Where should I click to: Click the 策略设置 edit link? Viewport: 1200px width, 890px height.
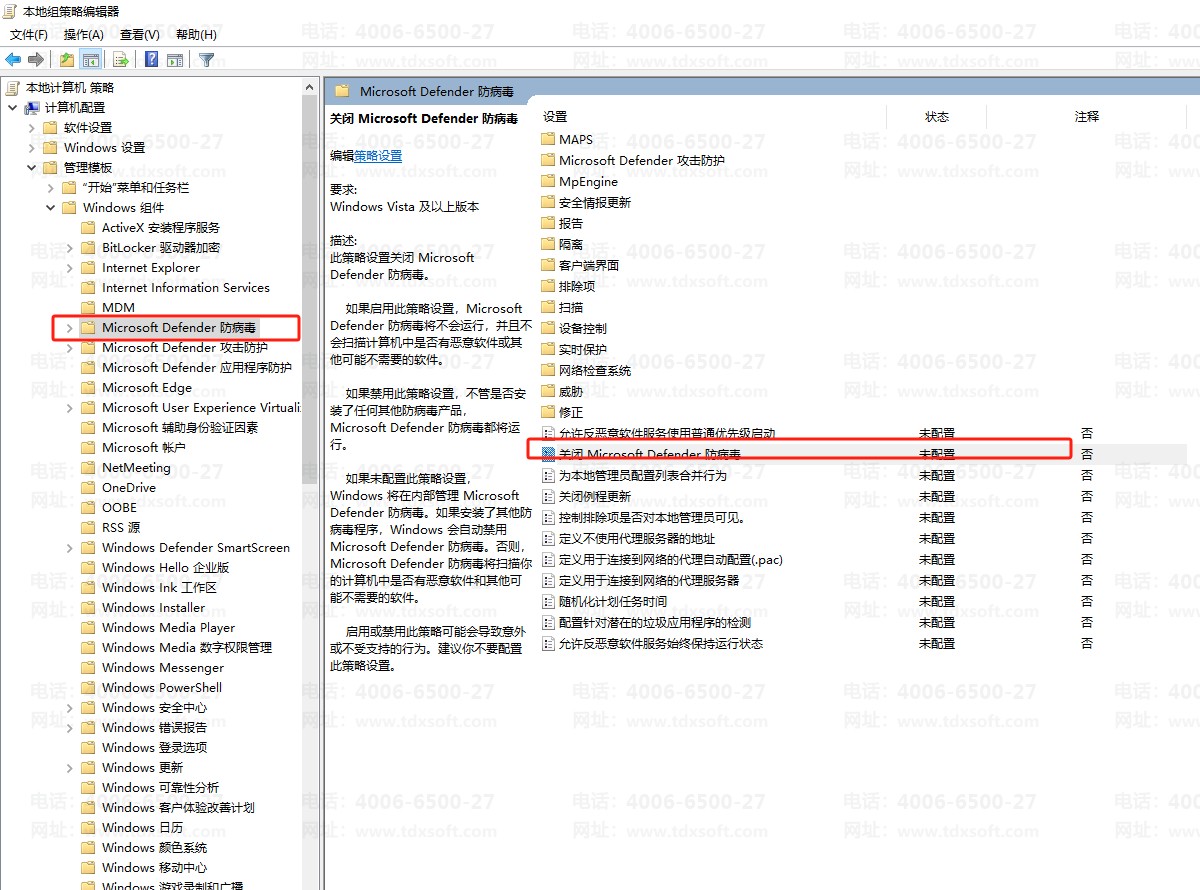click(x=378, y=156)
